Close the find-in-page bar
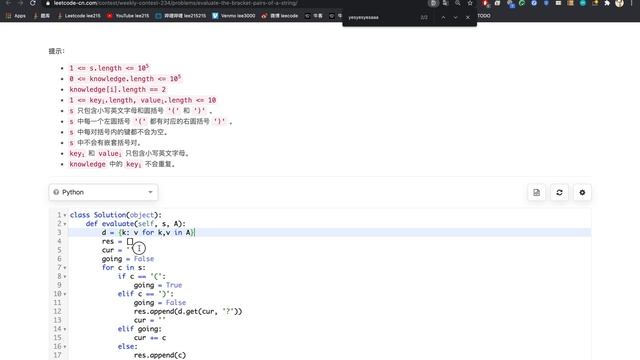640x360 pixels. (x=468, y=18)
